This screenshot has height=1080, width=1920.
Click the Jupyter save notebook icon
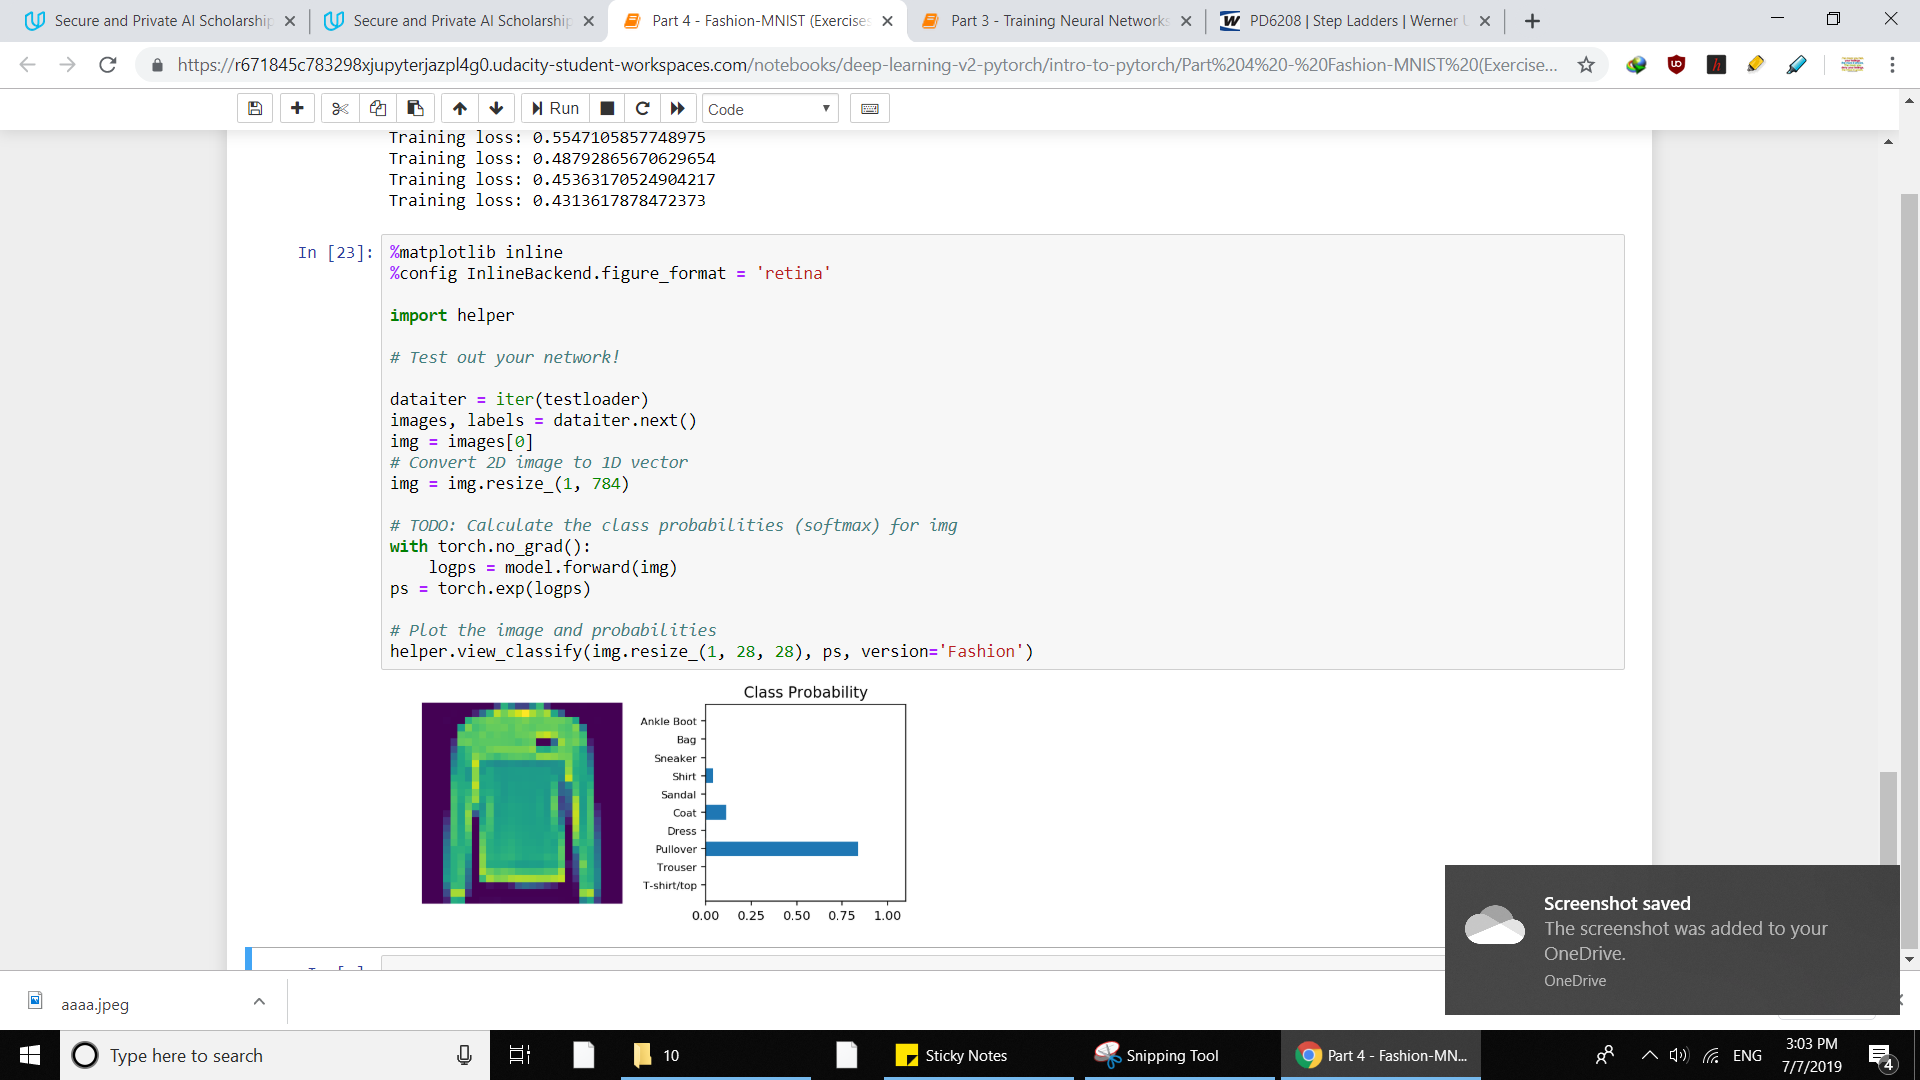coord(255,108)
